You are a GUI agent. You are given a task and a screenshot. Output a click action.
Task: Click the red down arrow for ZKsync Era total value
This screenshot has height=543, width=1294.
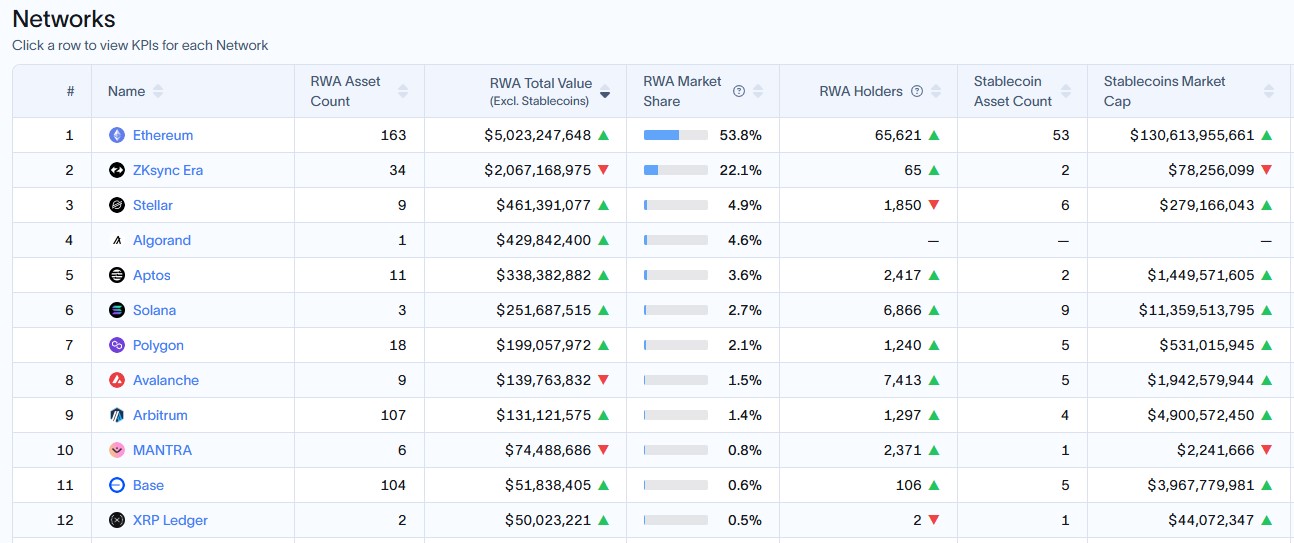tap(604, 170)
